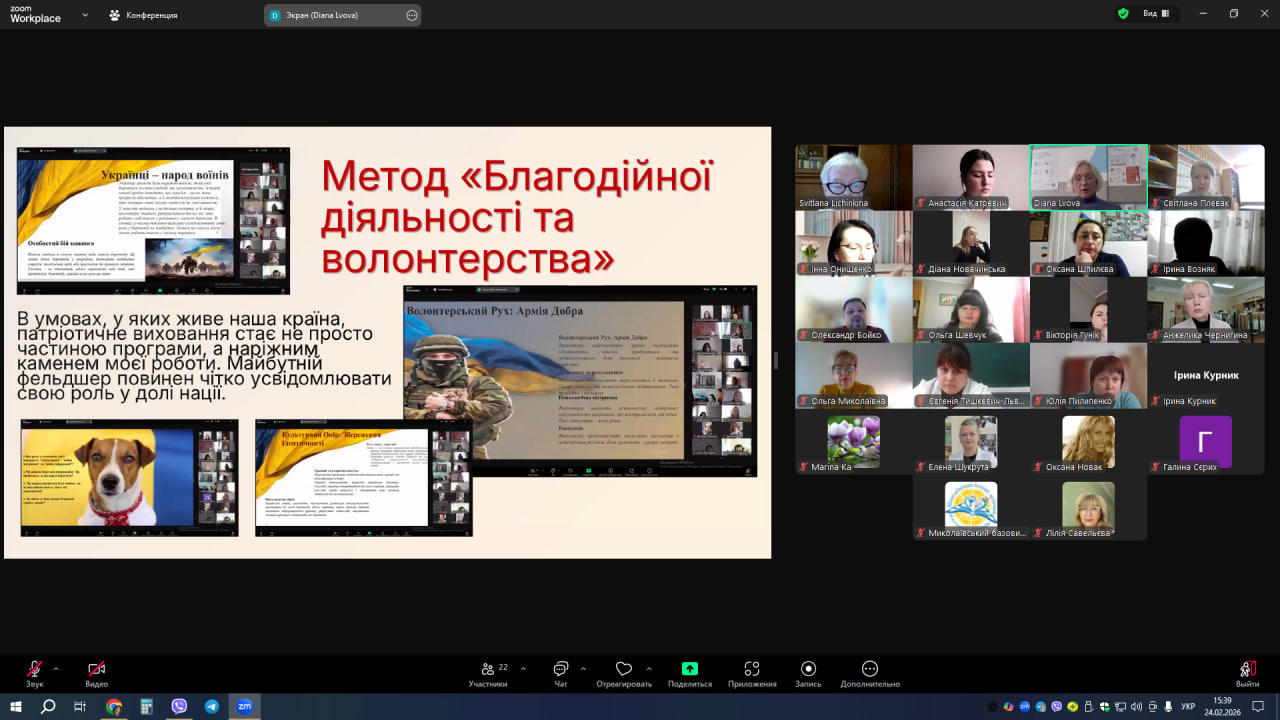Turn on the camera with the Видео button
The width and height of the screenshot is (1280, 720).
click(96, 670)
